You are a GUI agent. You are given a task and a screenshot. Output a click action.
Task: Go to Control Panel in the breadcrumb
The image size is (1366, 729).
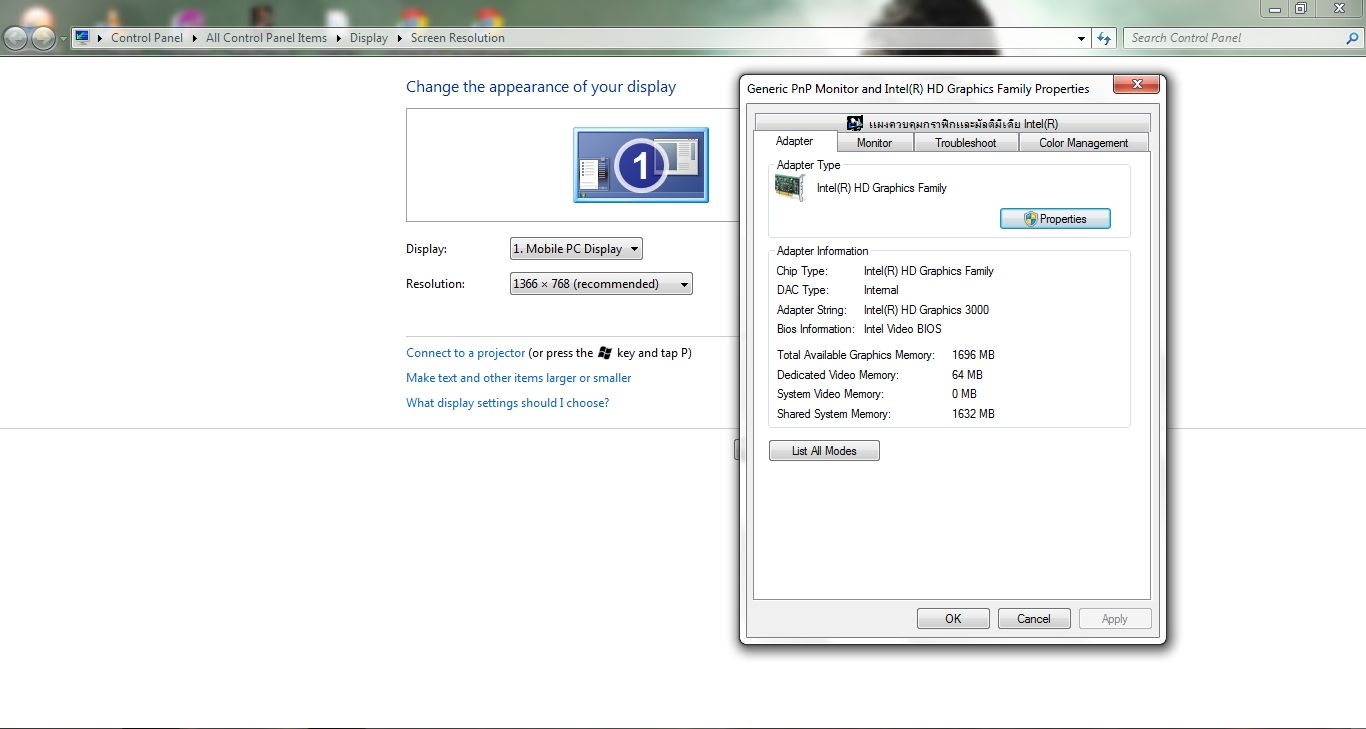click(147, 38)
